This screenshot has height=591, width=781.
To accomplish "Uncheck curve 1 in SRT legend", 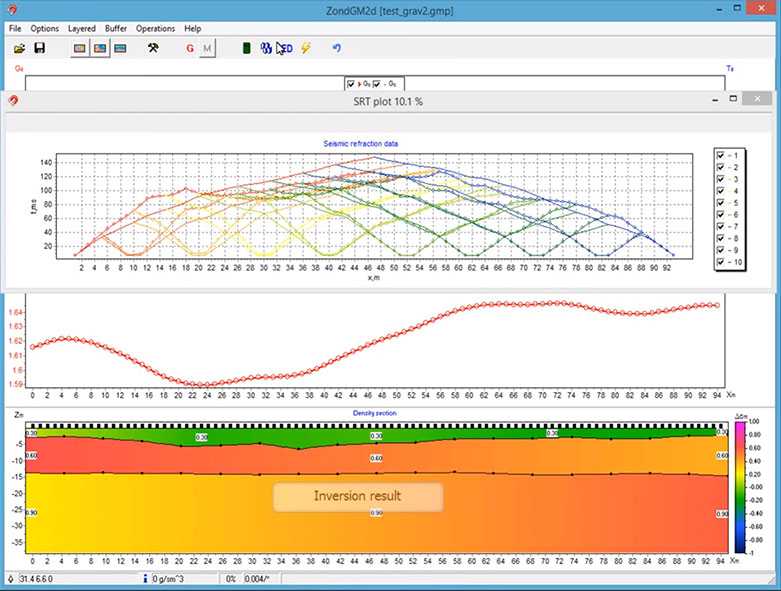I will click(x=722, y=155).
